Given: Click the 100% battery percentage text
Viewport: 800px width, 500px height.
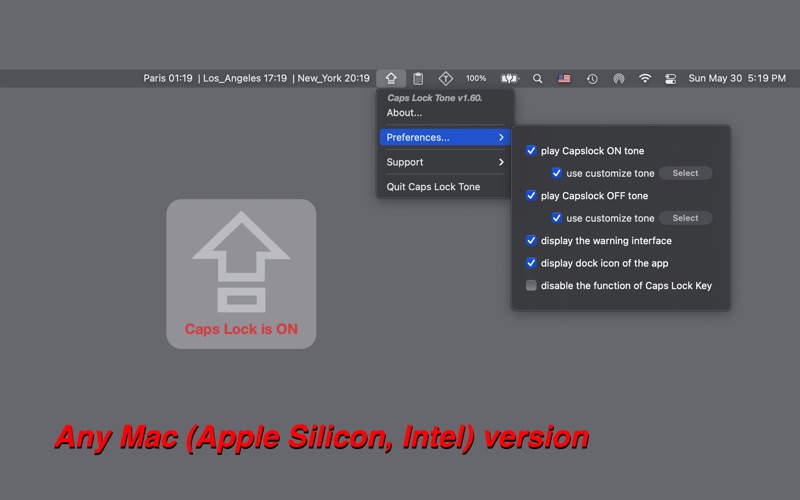Looking at the screenshot, I should pyautogui.click(x=476, y=79).
